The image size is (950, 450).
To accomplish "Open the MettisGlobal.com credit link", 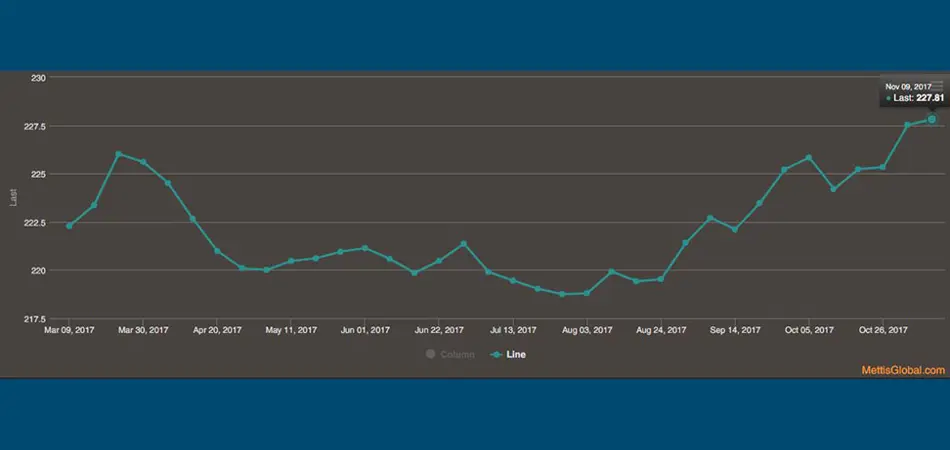I will pyautogui.click(x=903, y=371).
